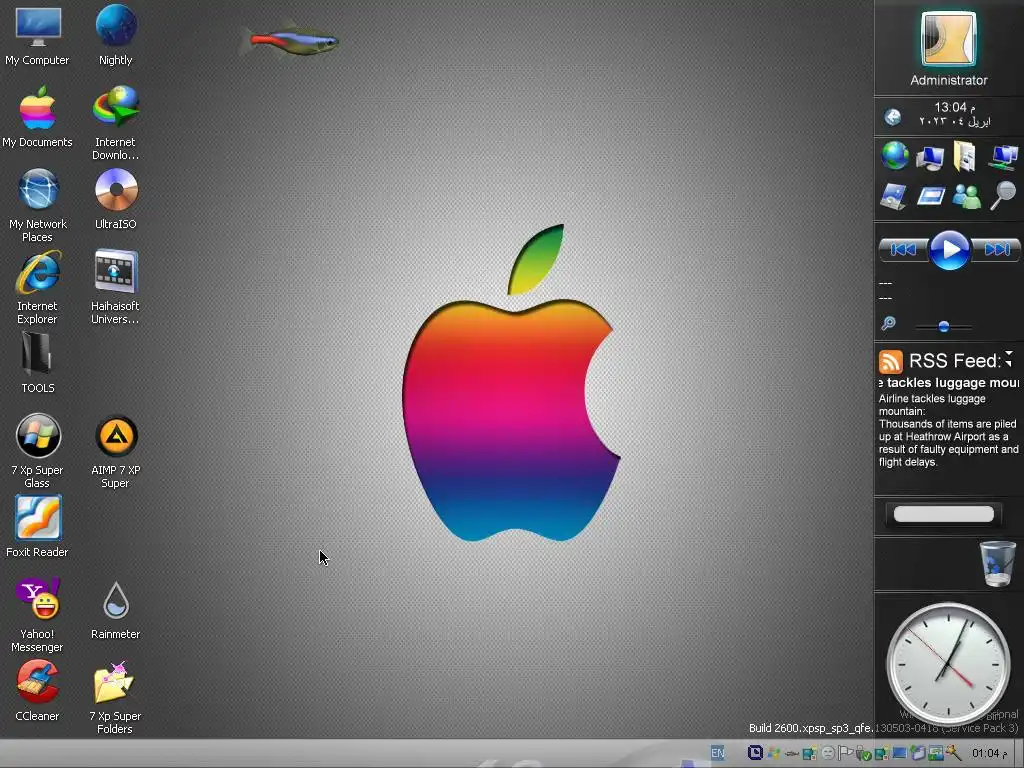Open the globe shortcut in the sidebar launcher

[895, 156]
